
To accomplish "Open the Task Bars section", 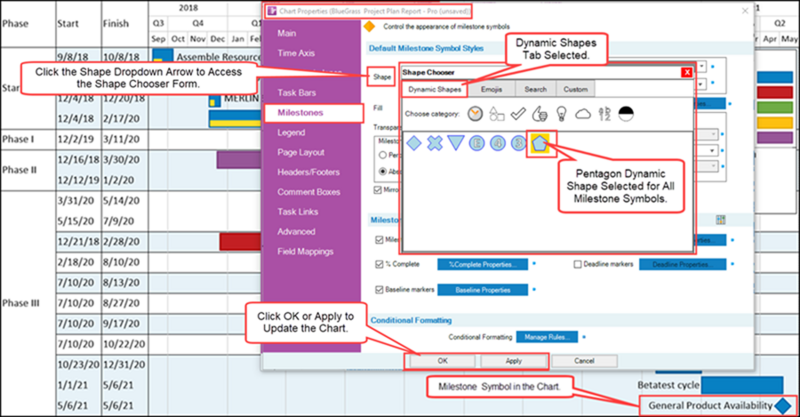I will 296,93.
